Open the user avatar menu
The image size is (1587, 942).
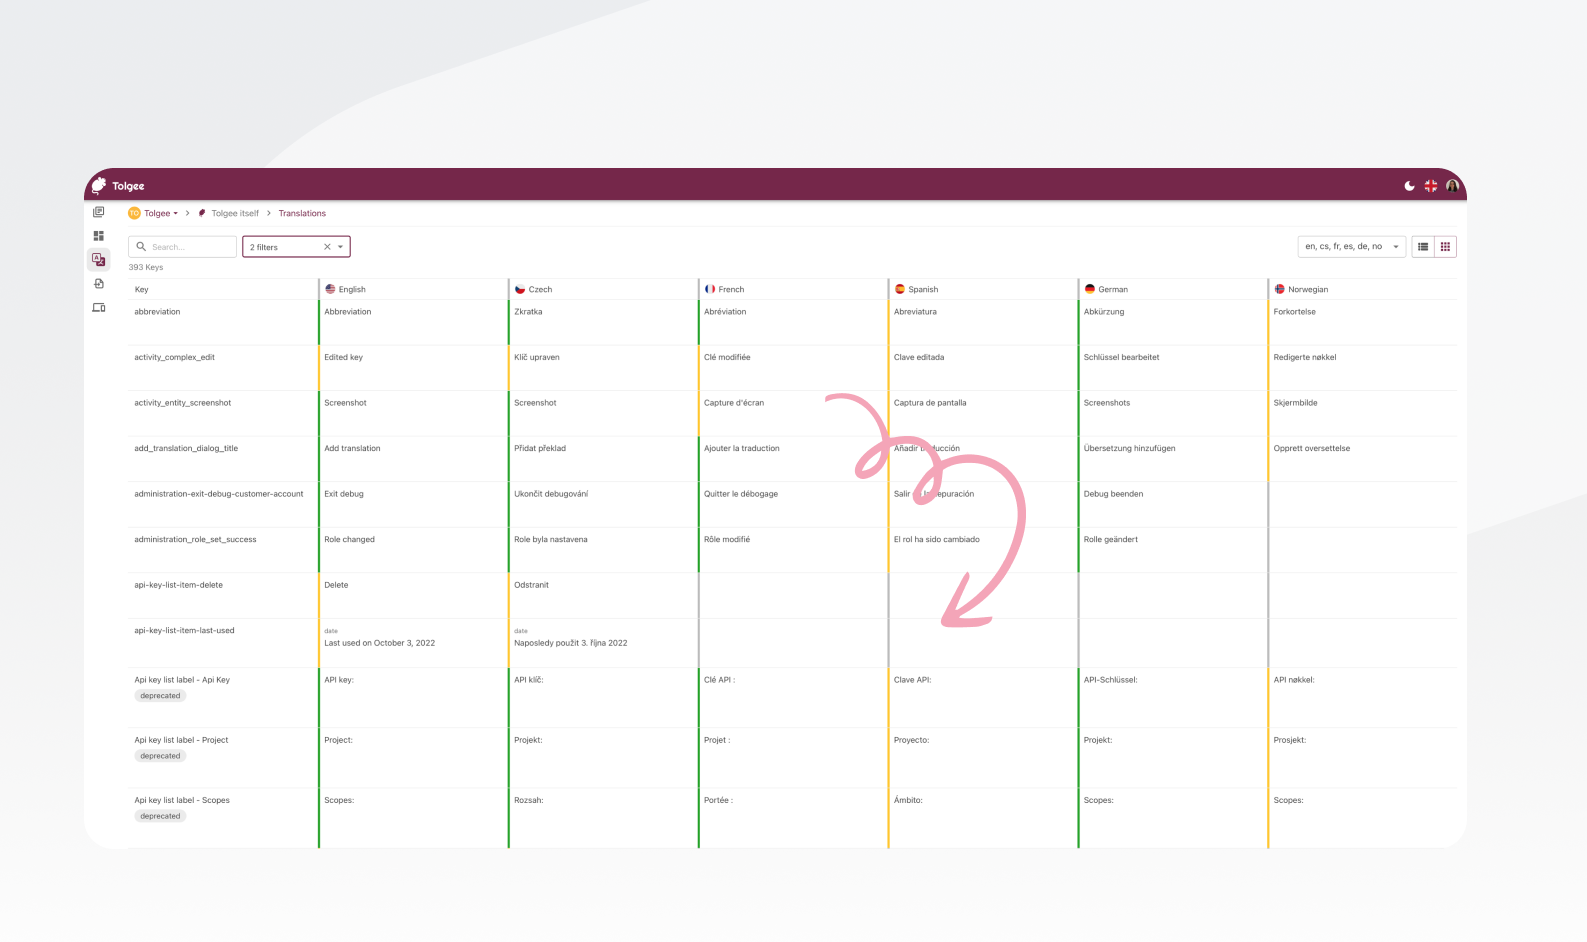(x=1452, y=186)
